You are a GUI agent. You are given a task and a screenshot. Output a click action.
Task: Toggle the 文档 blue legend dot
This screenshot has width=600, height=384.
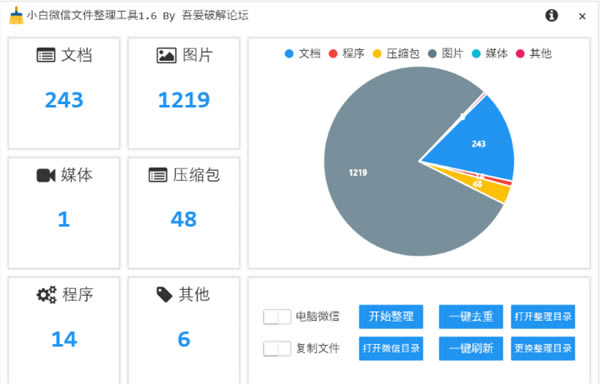click(289, 54)
